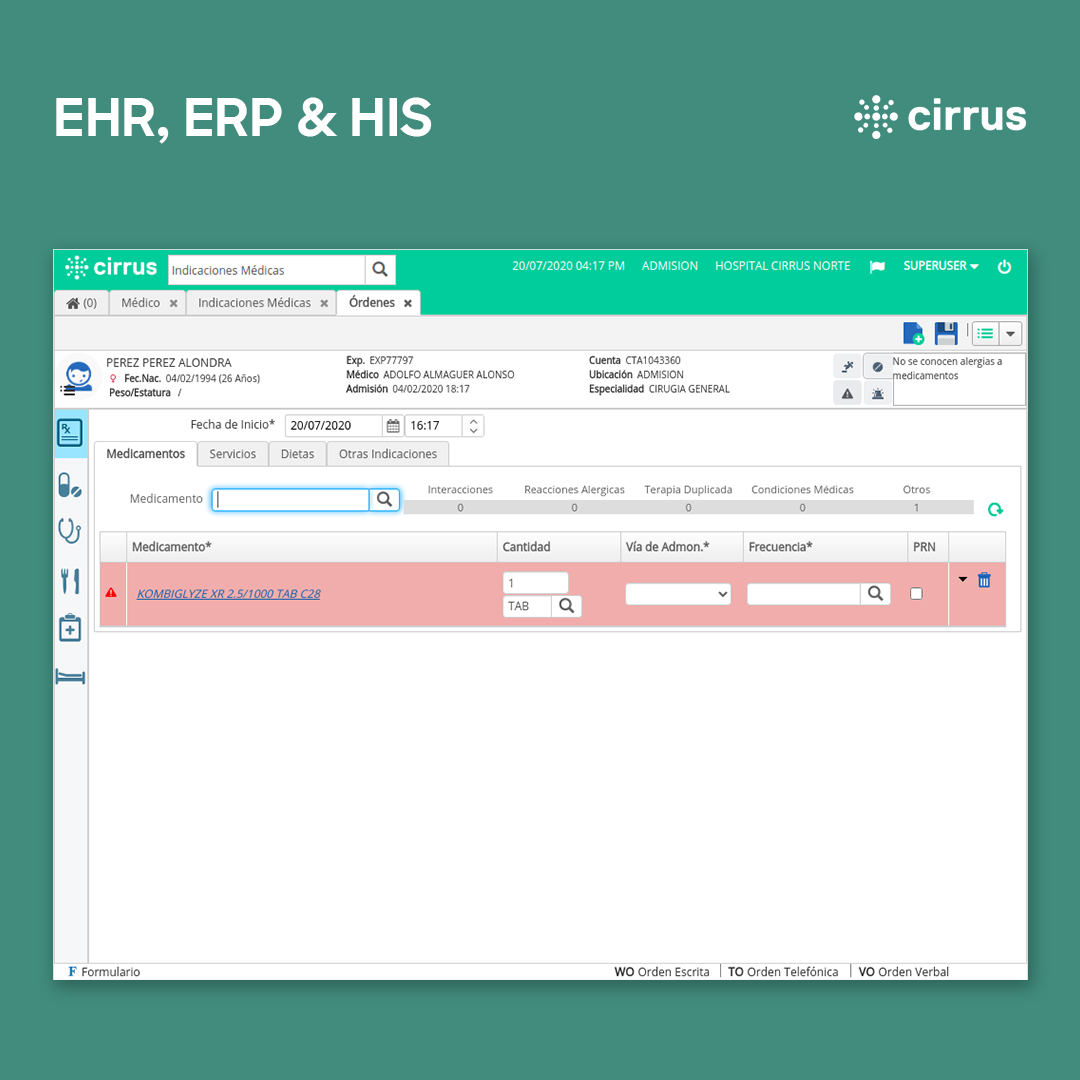The width and height of the screenshot is (1080, 1080).
Task: Open the Dietas tab
Action: point(298,454)
